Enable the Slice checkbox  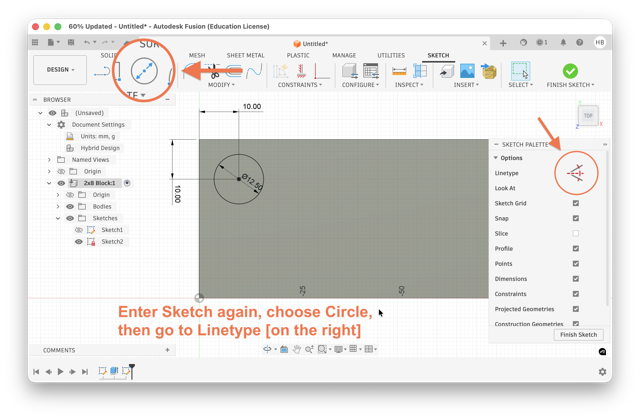(x=576, y=233)
